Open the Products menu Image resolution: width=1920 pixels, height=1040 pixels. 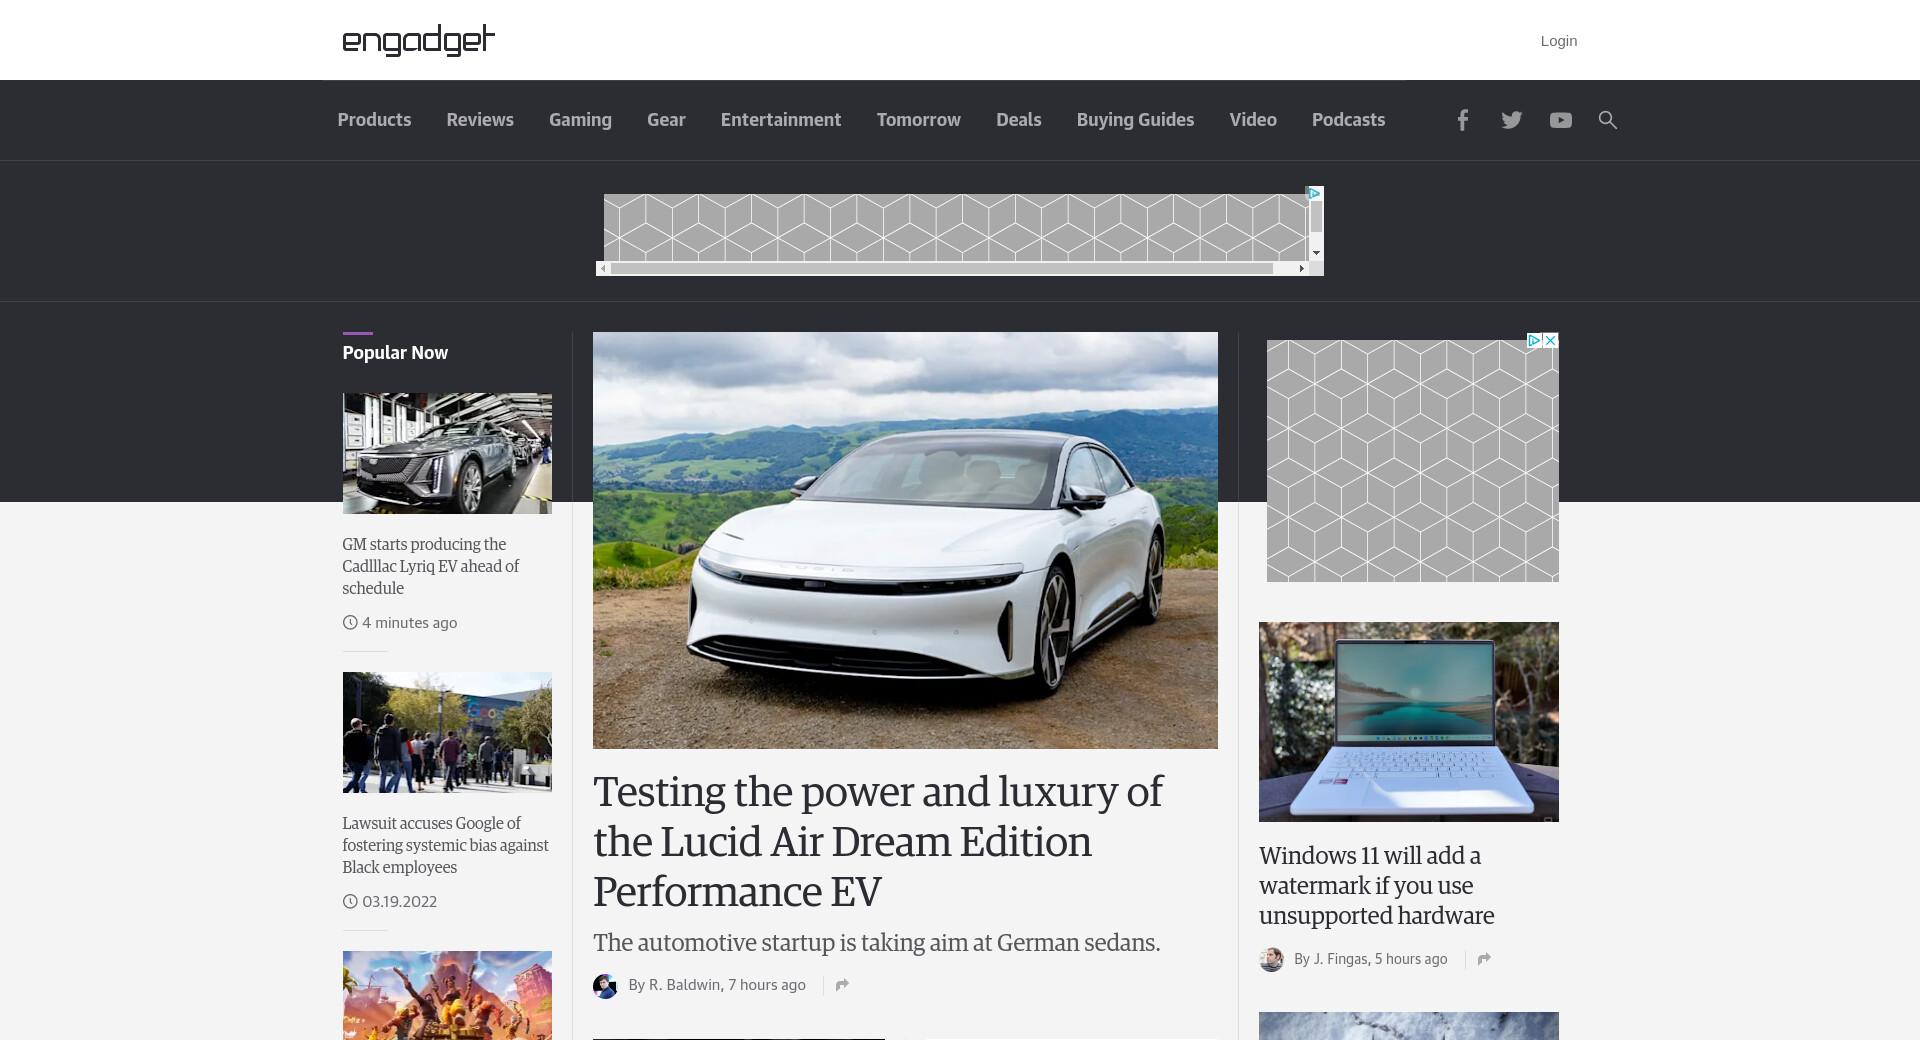click(x=374, y=120)
